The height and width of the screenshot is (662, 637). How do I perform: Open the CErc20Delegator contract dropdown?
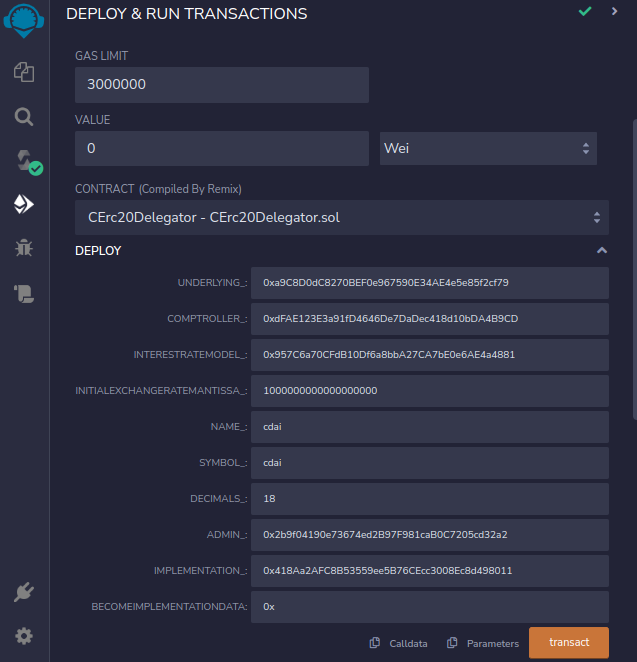[x=341, y=217]
